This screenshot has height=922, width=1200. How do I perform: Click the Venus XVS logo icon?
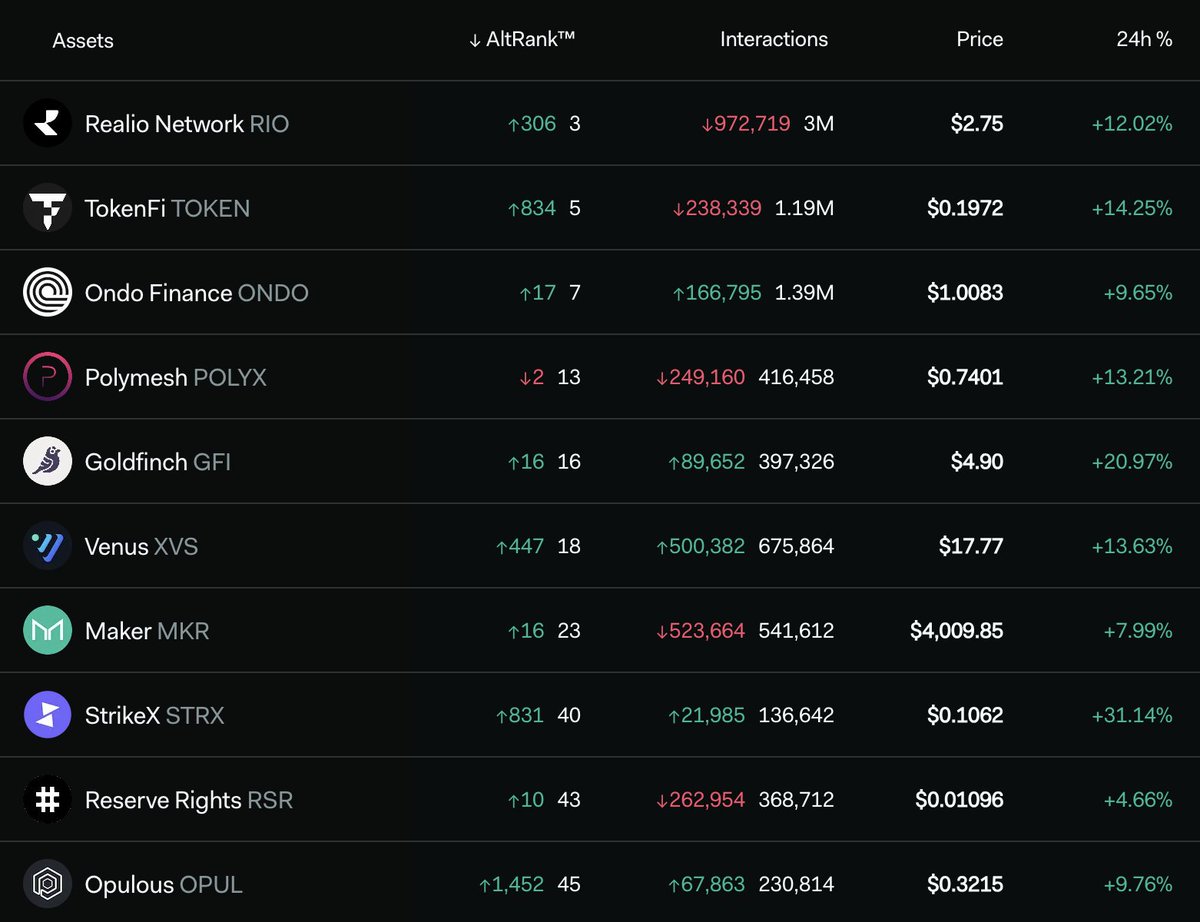coord(47,546)
